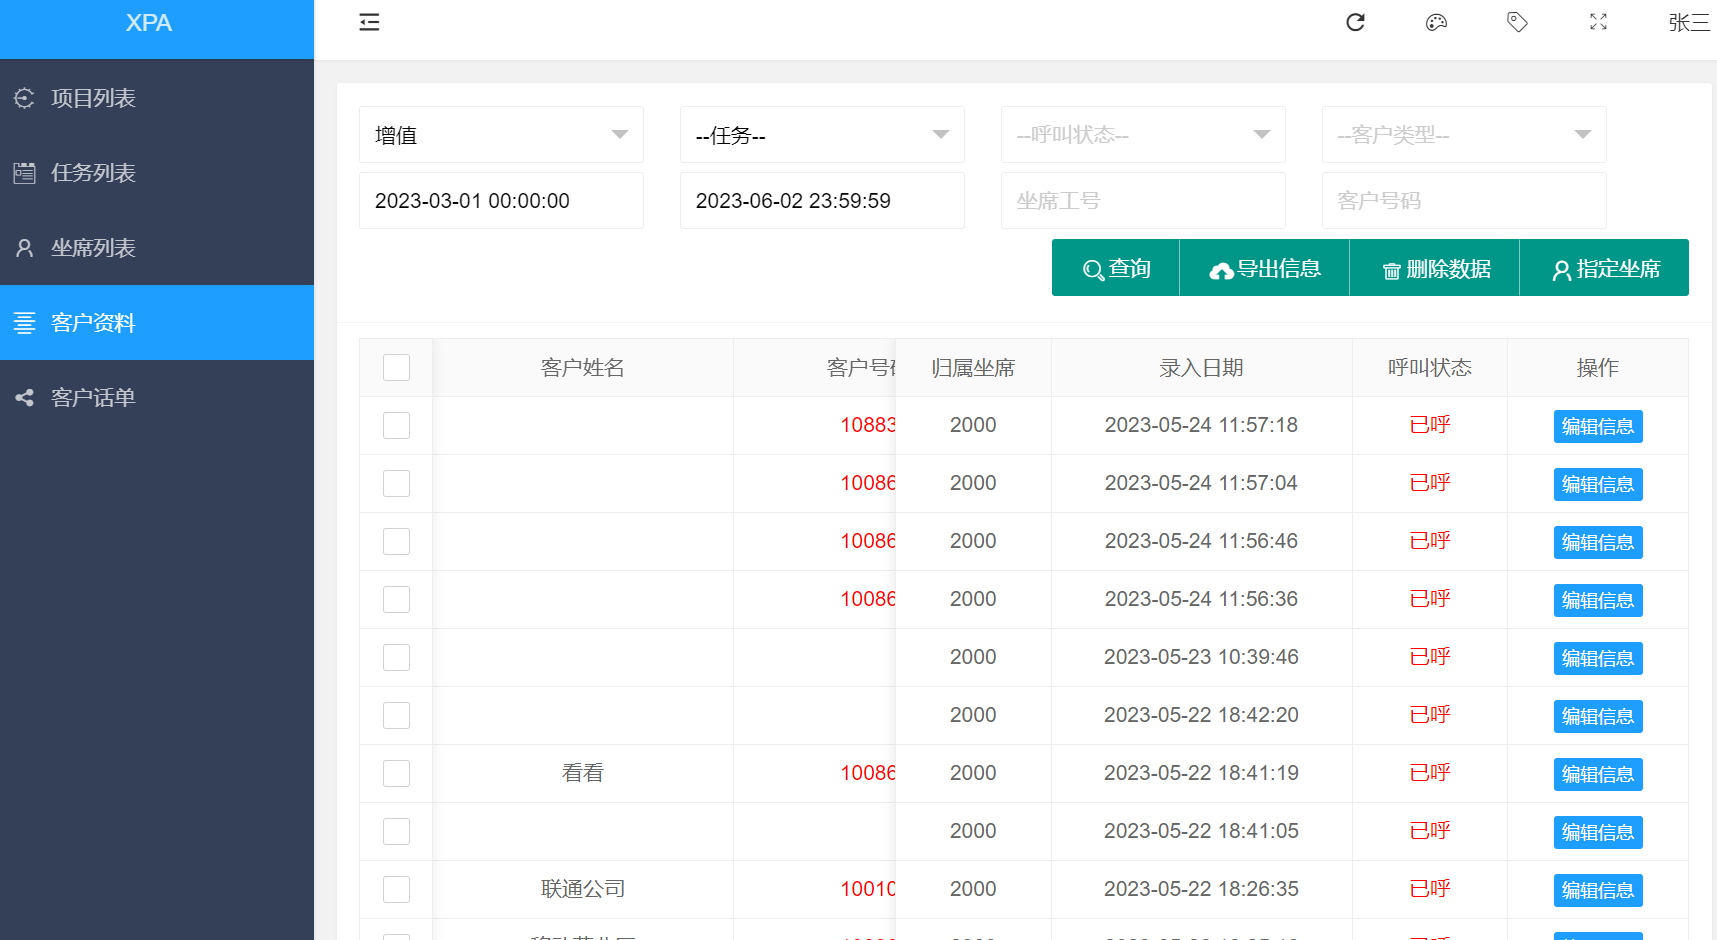Click the tag icon in the header

pos(1517,22)
